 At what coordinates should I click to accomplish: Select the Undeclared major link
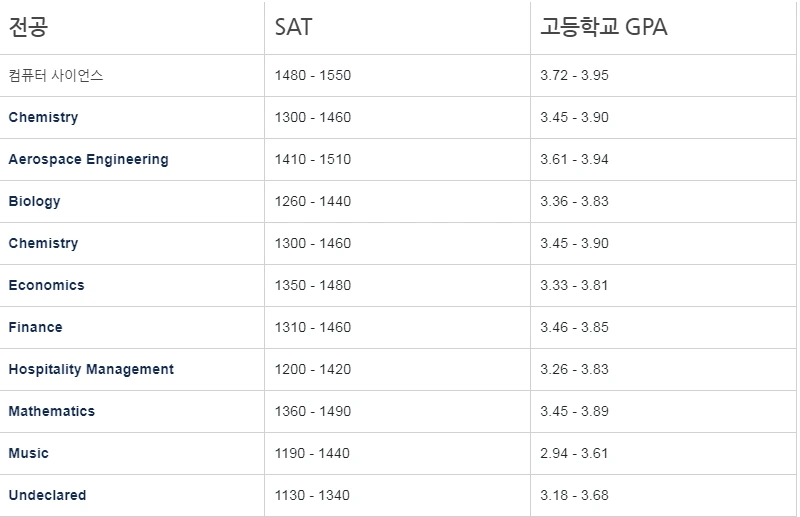coord(47,495)
